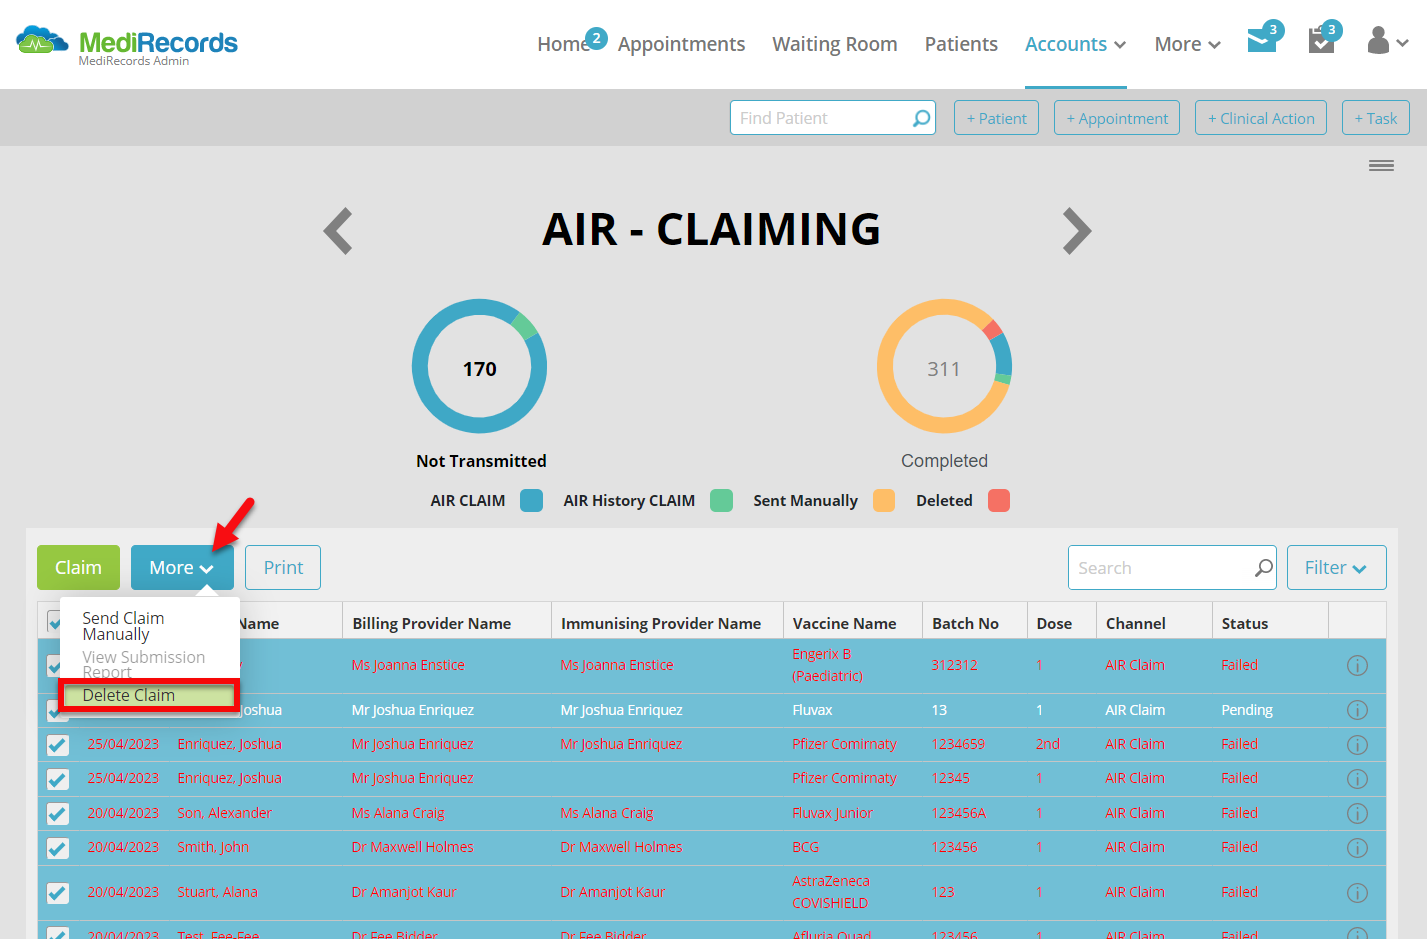Choose Delete Claim from the menu
1427x939 pixels.
[148, 695]
